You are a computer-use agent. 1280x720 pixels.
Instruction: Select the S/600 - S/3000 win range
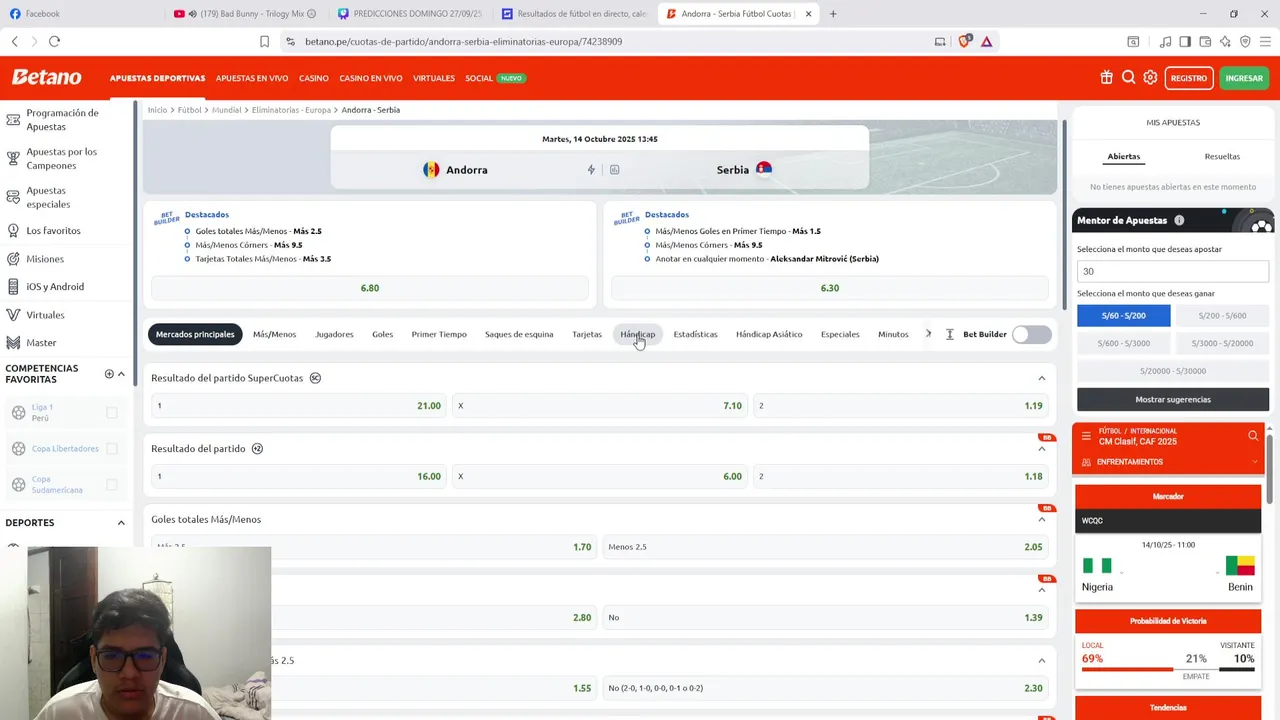coord(1124,343)
